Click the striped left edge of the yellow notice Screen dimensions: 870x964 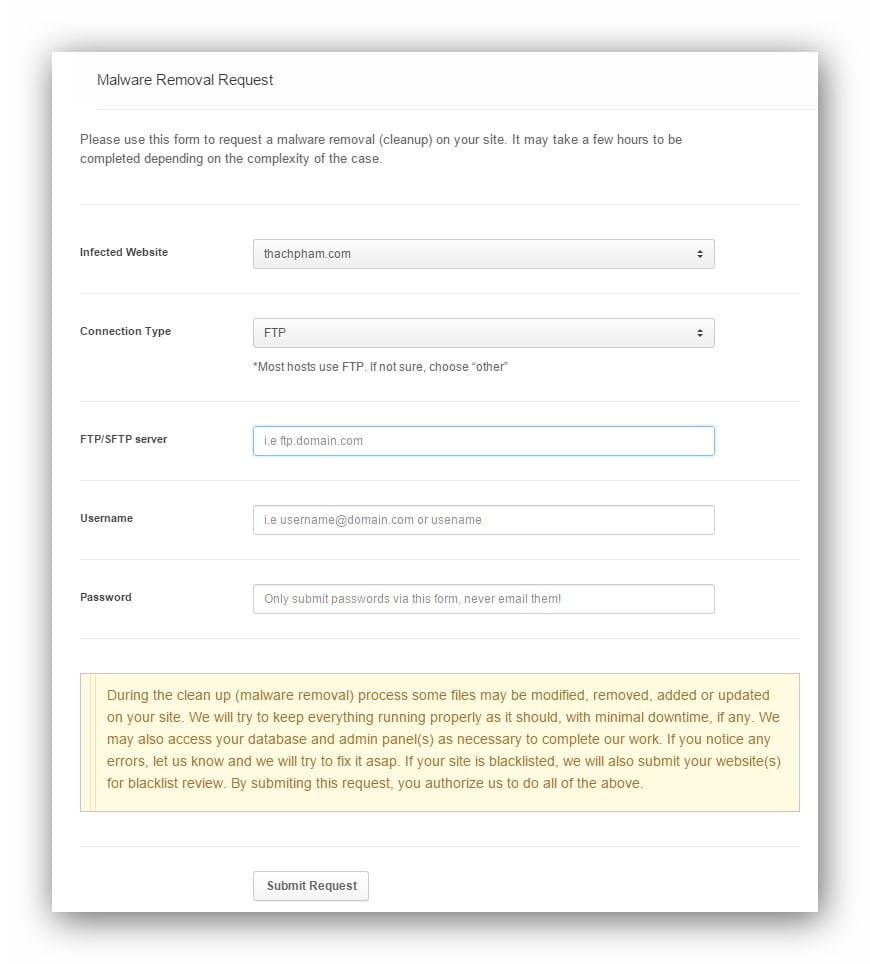[88, 742]
